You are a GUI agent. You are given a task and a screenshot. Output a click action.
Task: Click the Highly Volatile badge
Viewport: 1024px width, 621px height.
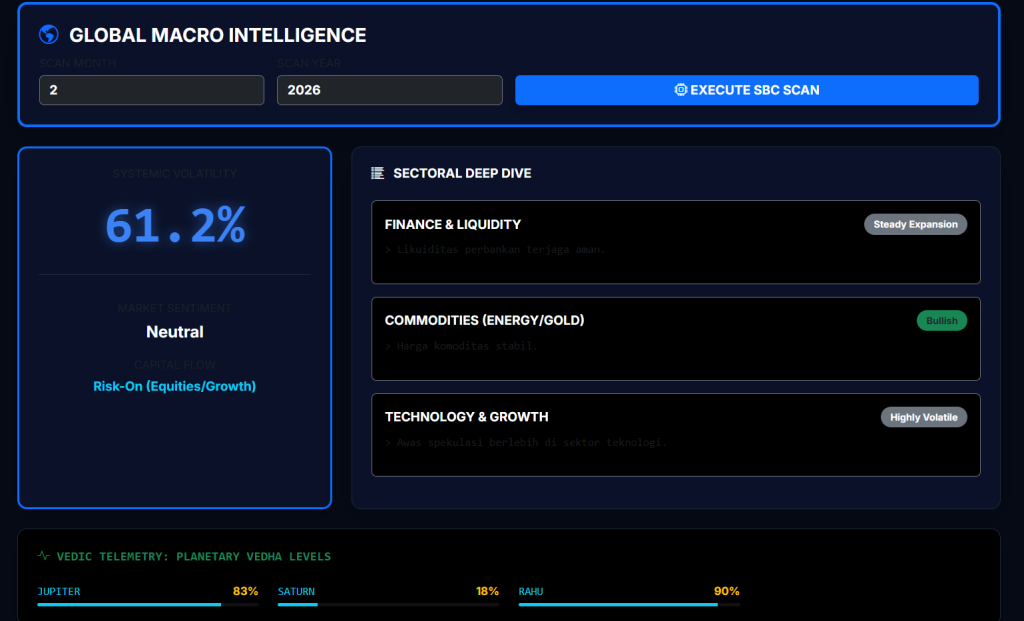[923, 417]
